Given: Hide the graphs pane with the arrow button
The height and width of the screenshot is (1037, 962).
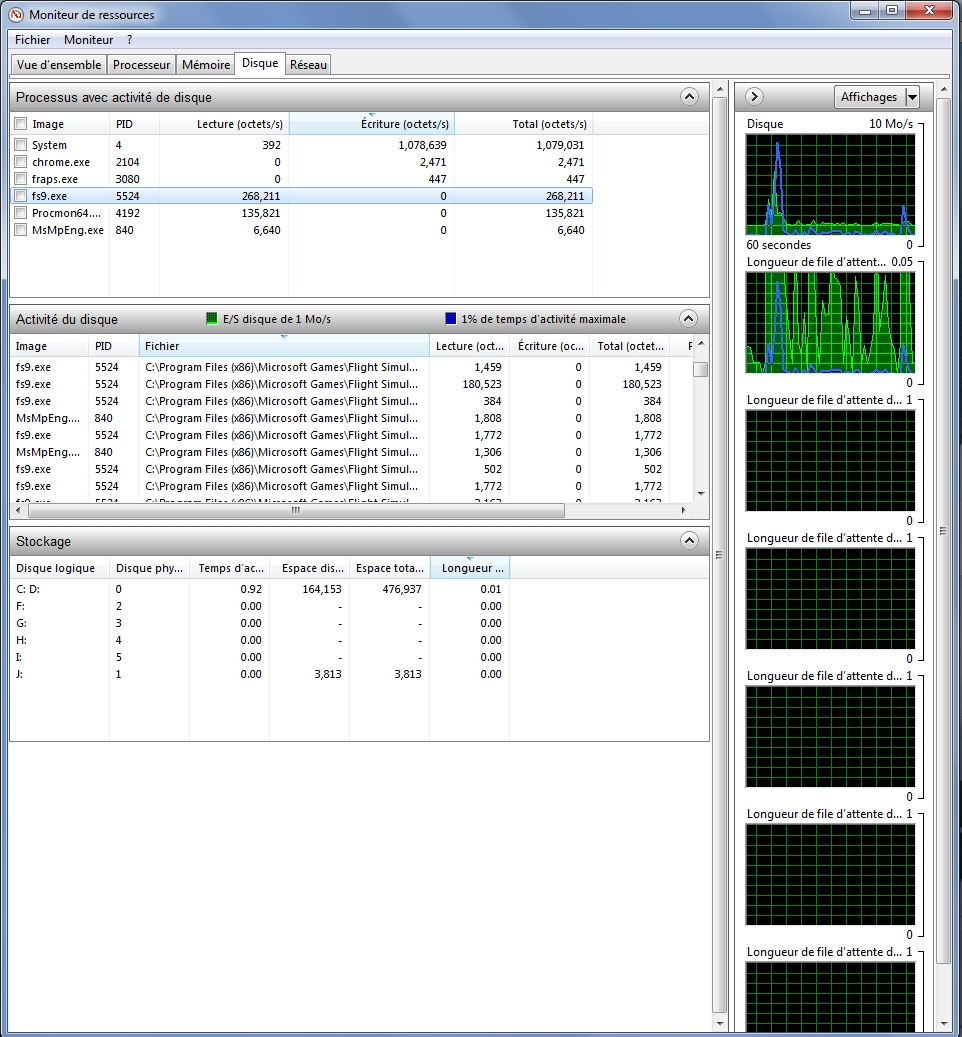Looking at the screenshot, I should [x=754, y=97].
